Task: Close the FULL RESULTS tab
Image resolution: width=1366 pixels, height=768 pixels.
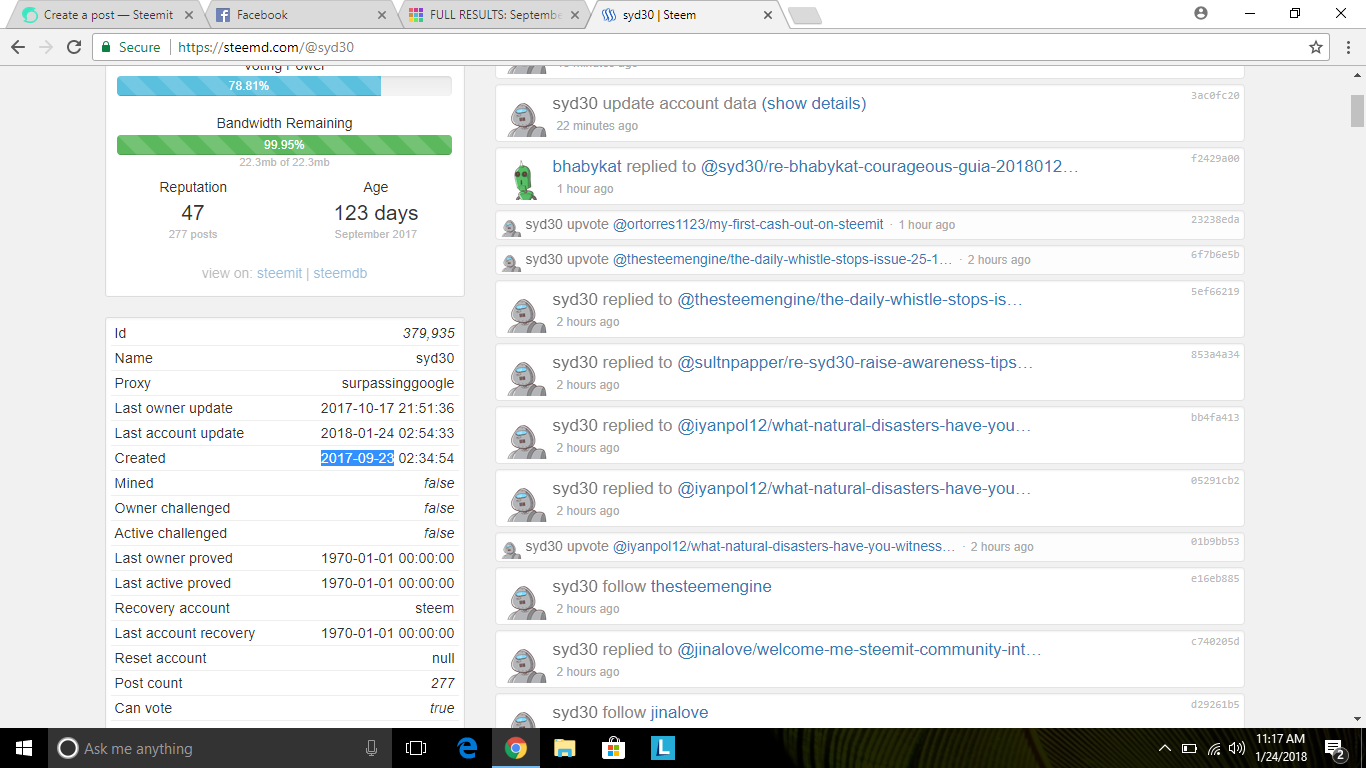Action: (574, 15)
